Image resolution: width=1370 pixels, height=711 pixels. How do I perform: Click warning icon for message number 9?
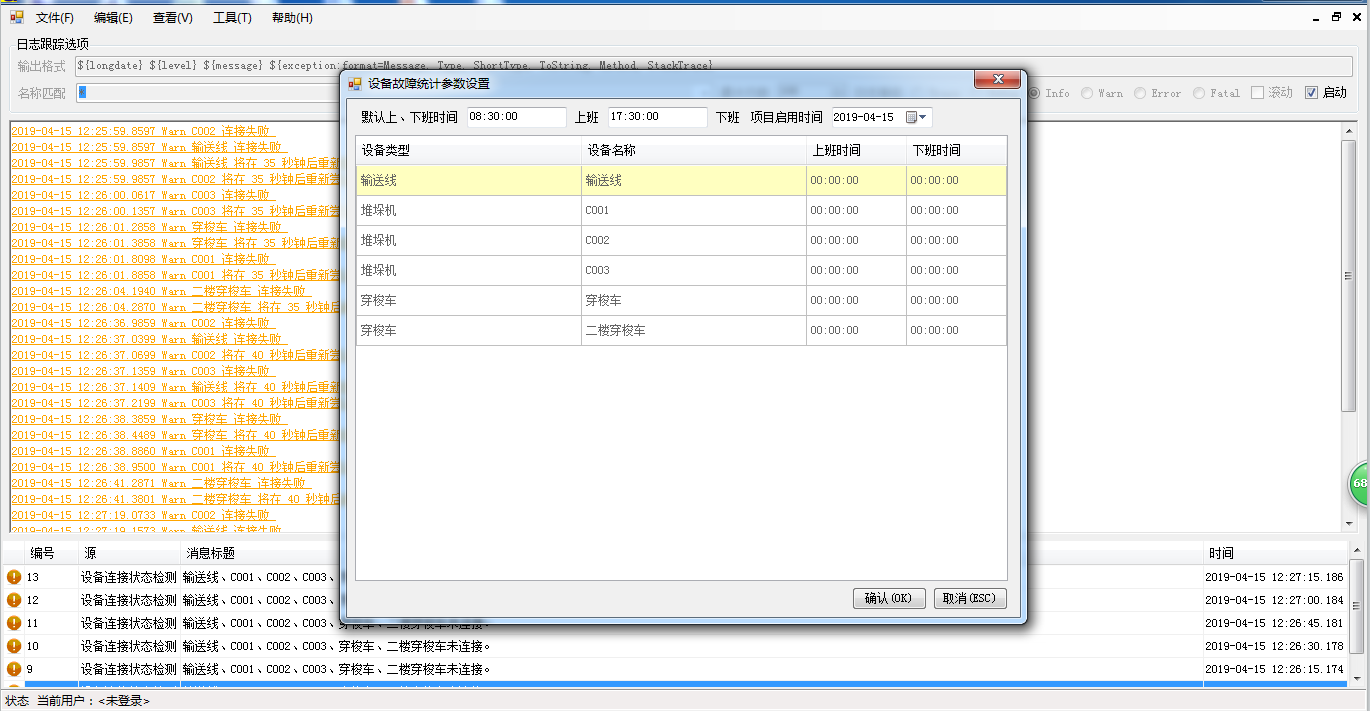tap(14, 669)
